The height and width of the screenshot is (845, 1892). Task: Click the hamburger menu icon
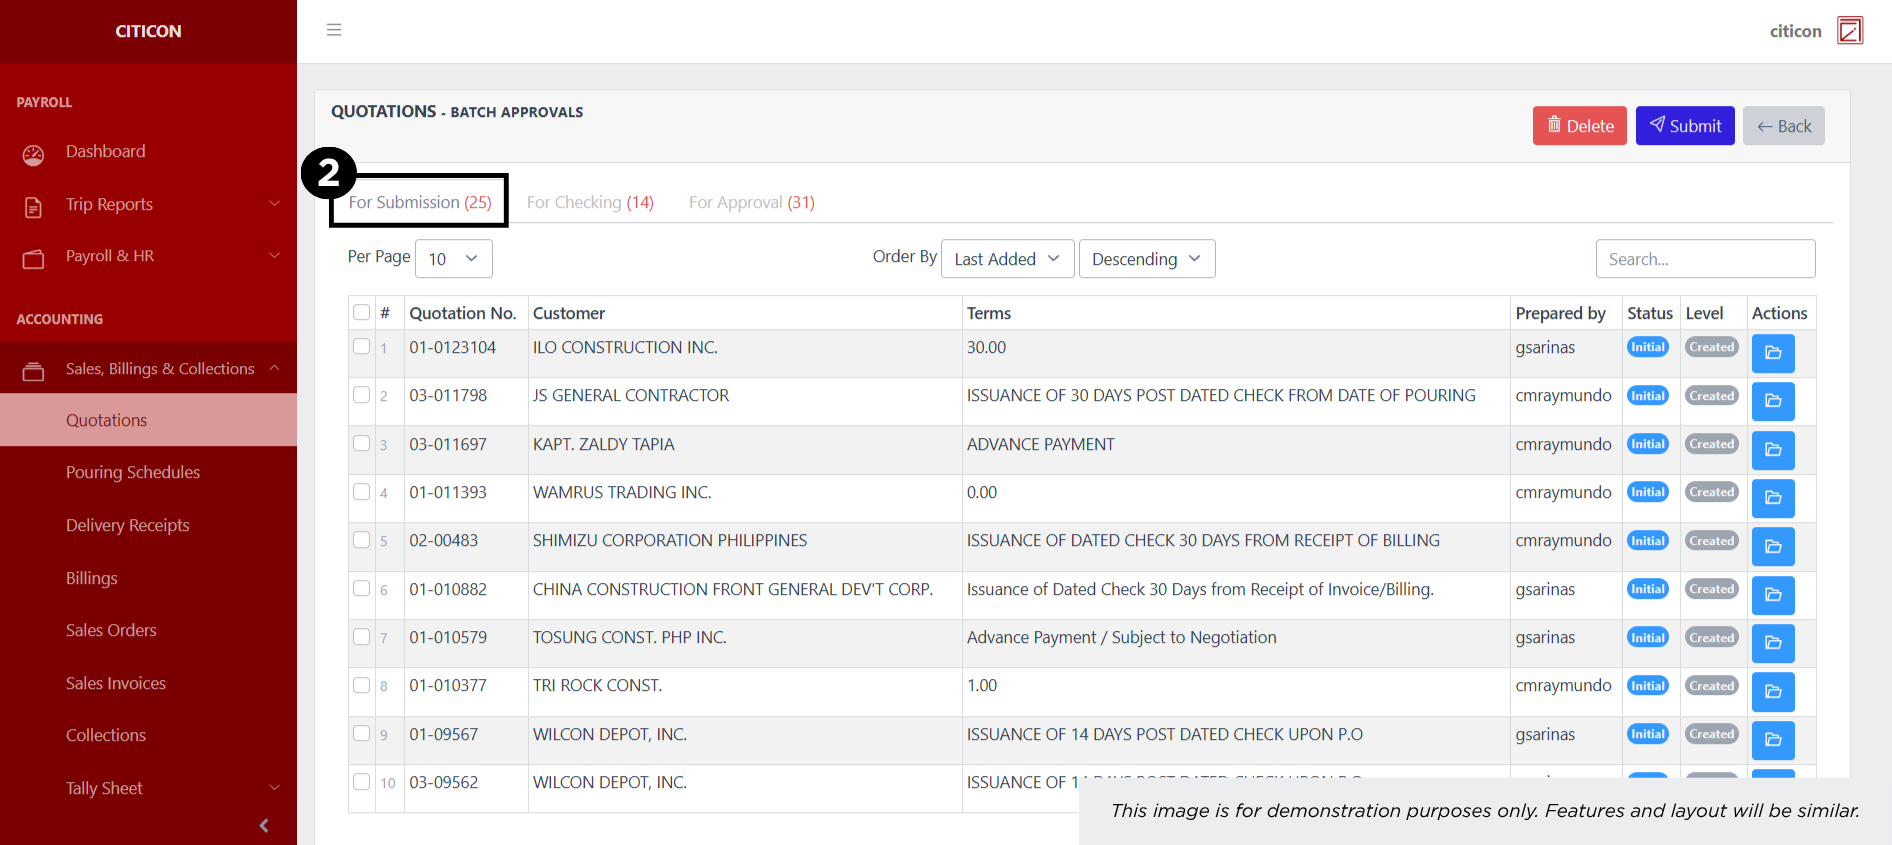tap(334, 30)
